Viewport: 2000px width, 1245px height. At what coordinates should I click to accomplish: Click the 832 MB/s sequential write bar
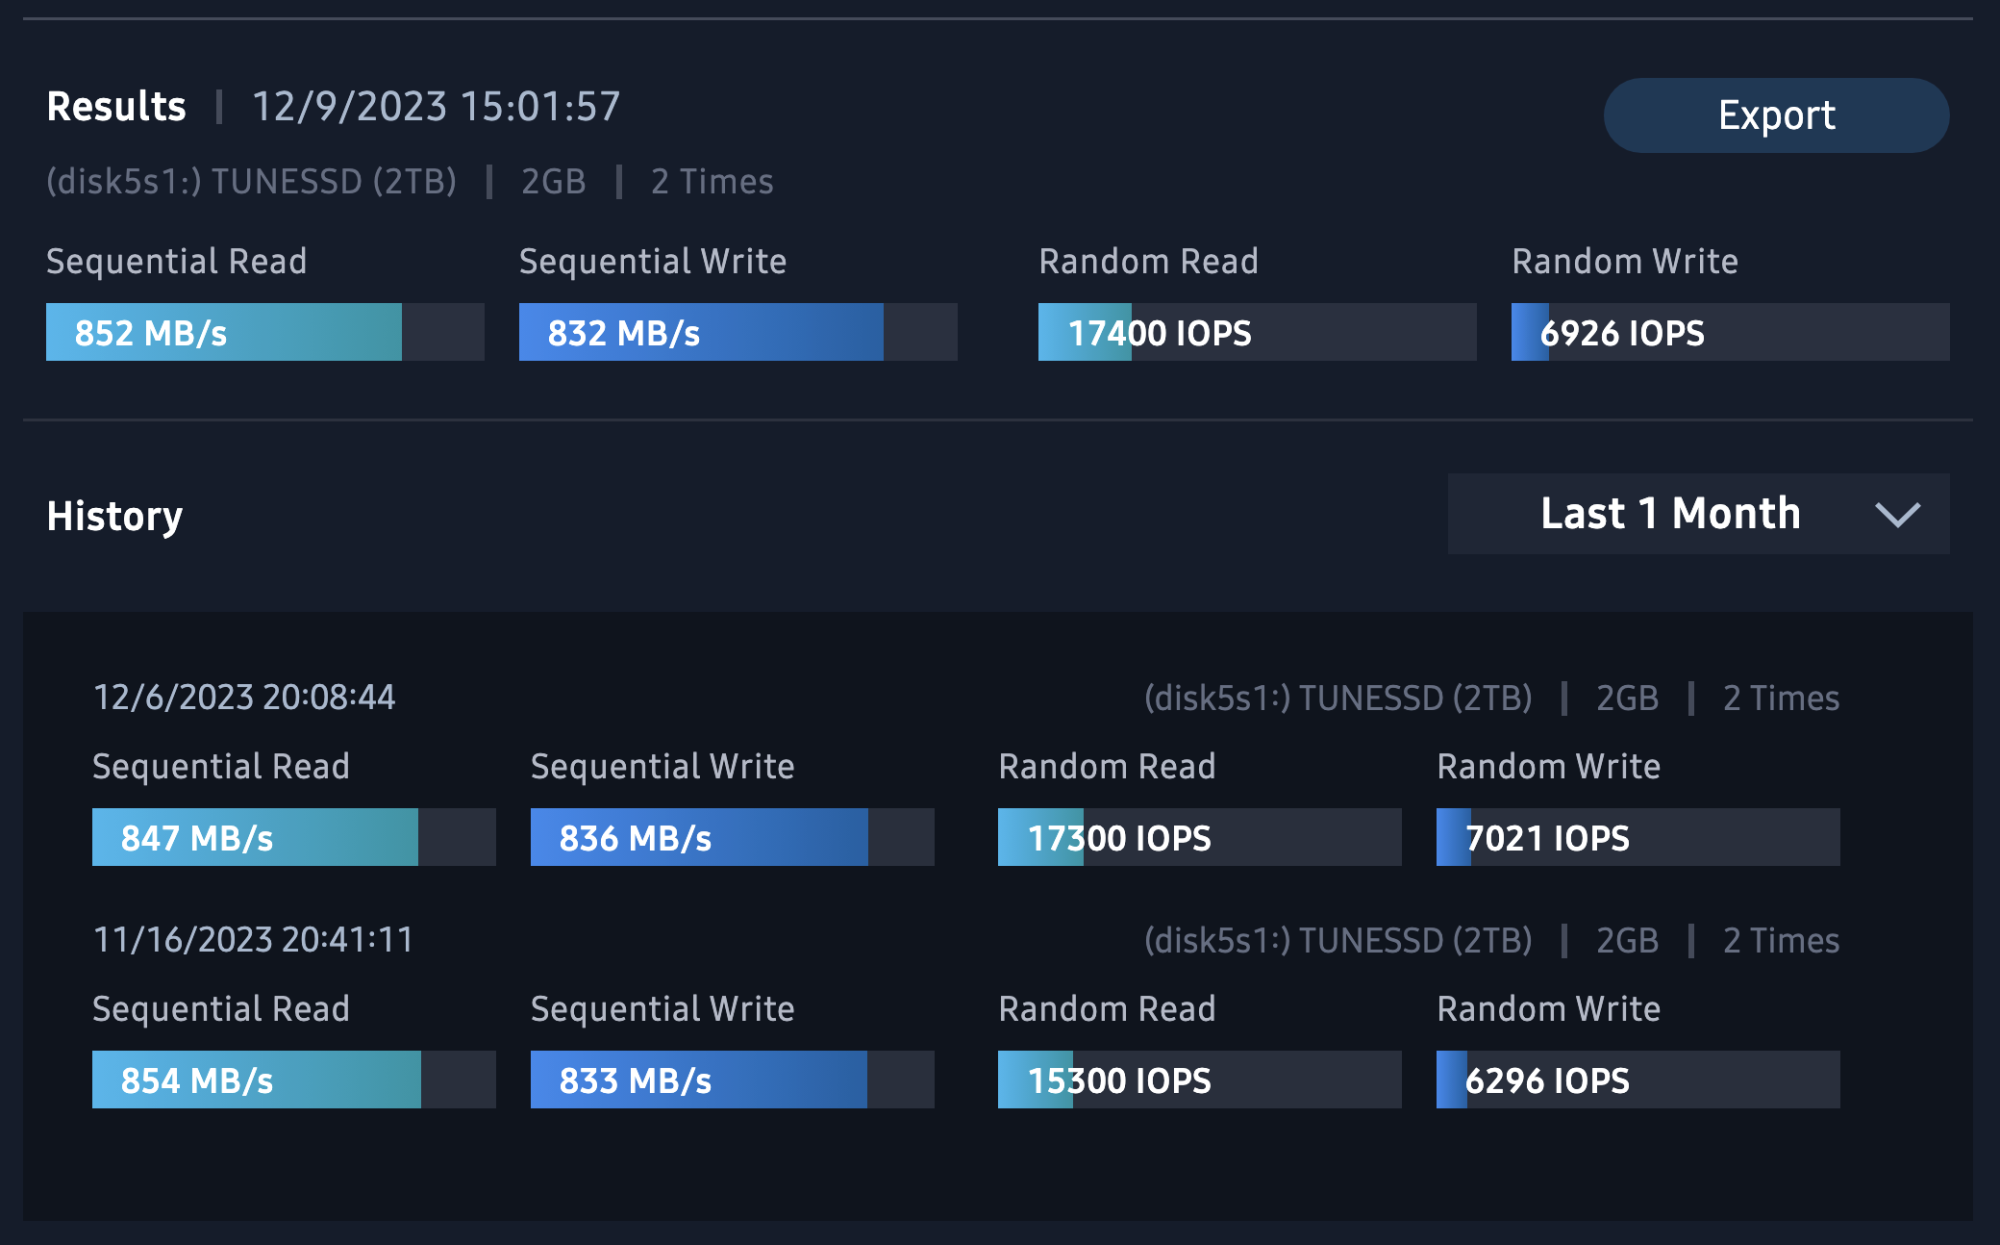click(737, 332)
